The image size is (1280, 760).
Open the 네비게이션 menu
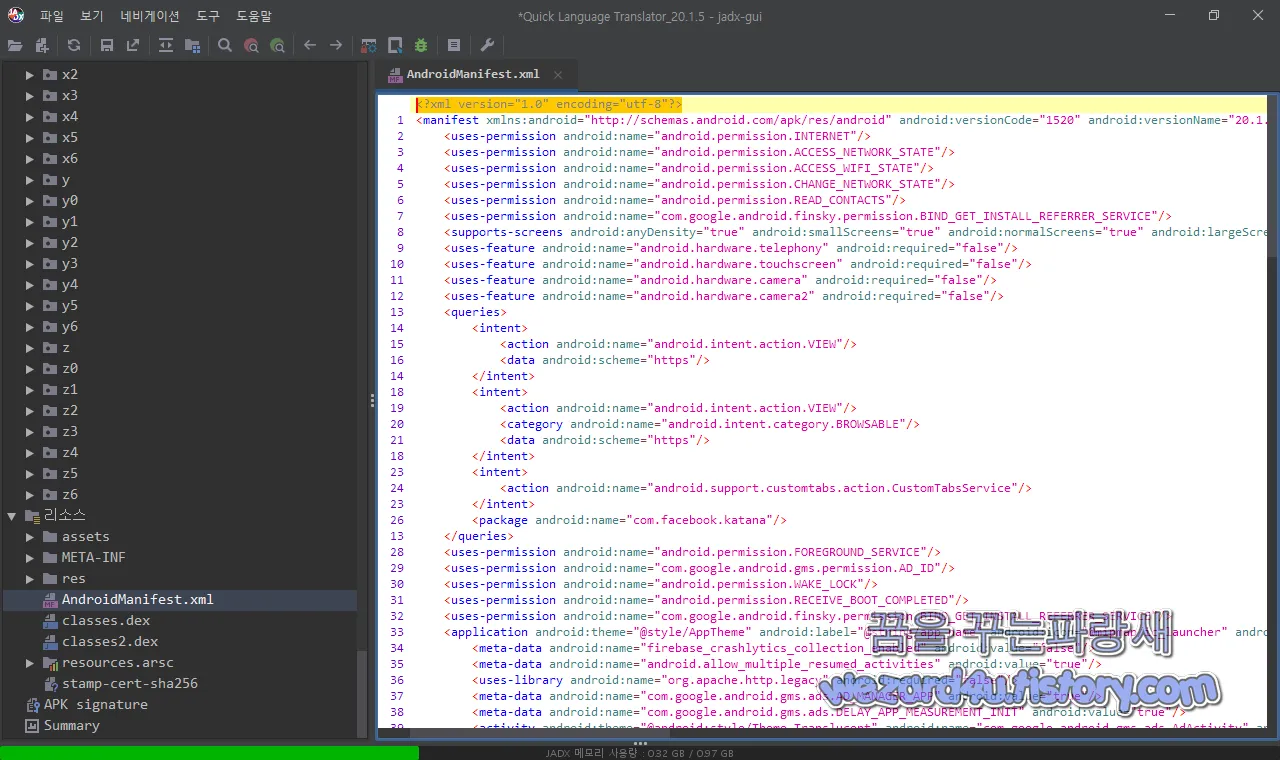[150, 16]
